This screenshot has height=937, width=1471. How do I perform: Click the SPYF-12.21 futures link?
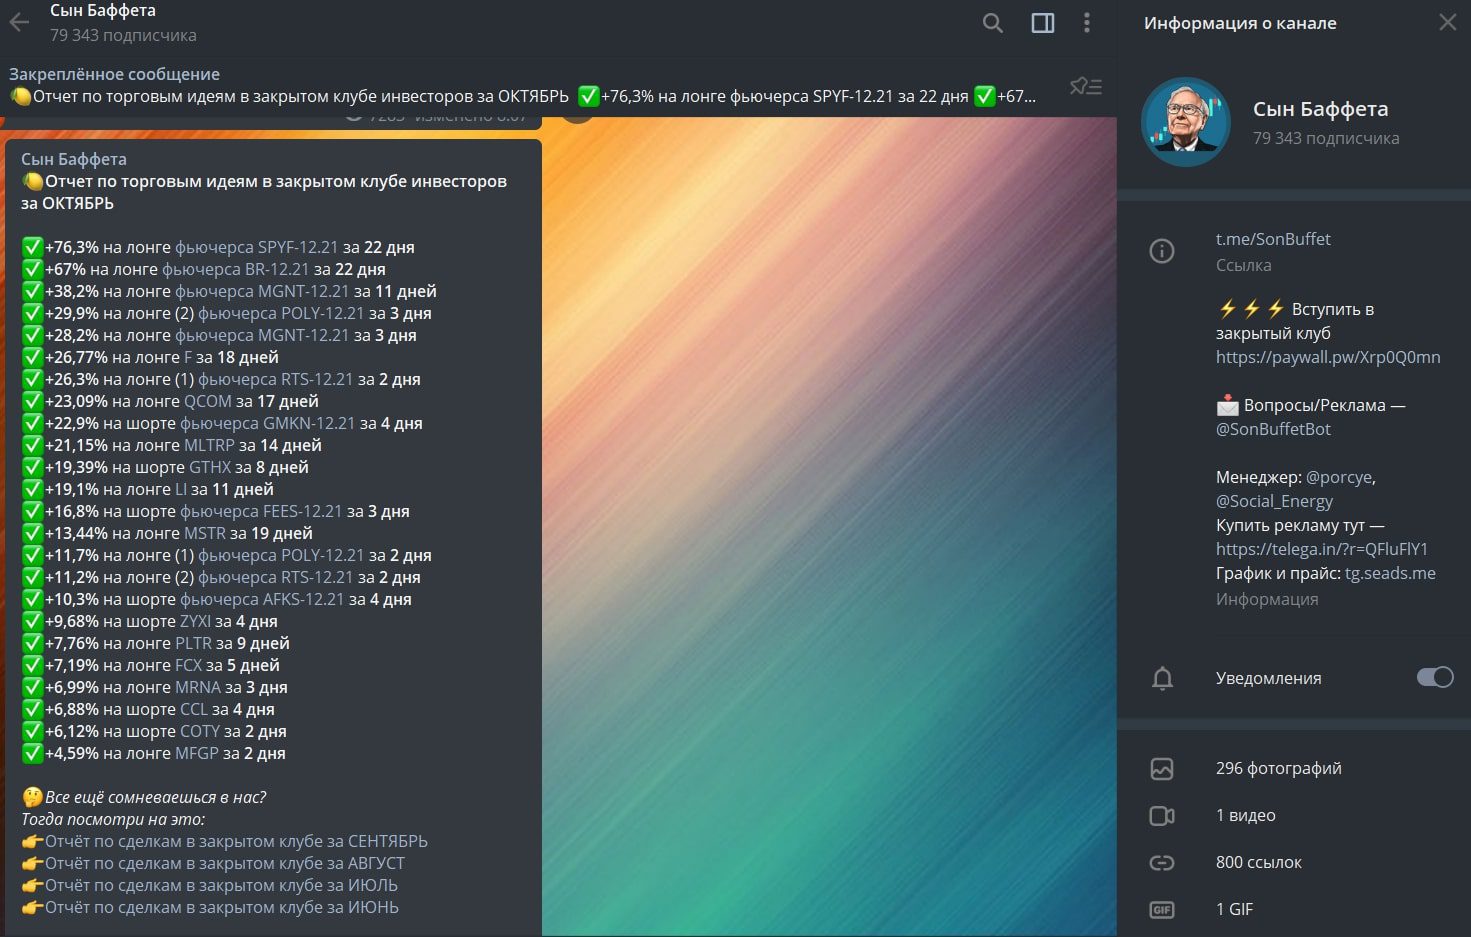coord(257,247)
